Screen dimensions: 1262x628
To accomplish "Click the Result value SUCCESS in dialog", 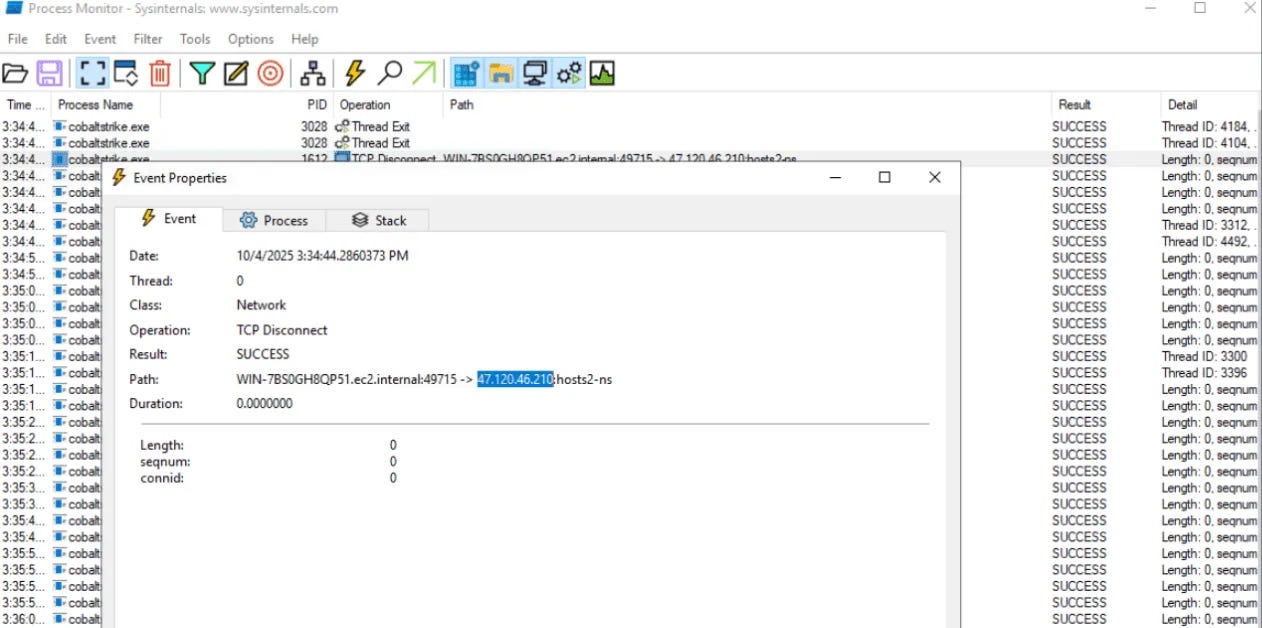I will click(263, 354).
